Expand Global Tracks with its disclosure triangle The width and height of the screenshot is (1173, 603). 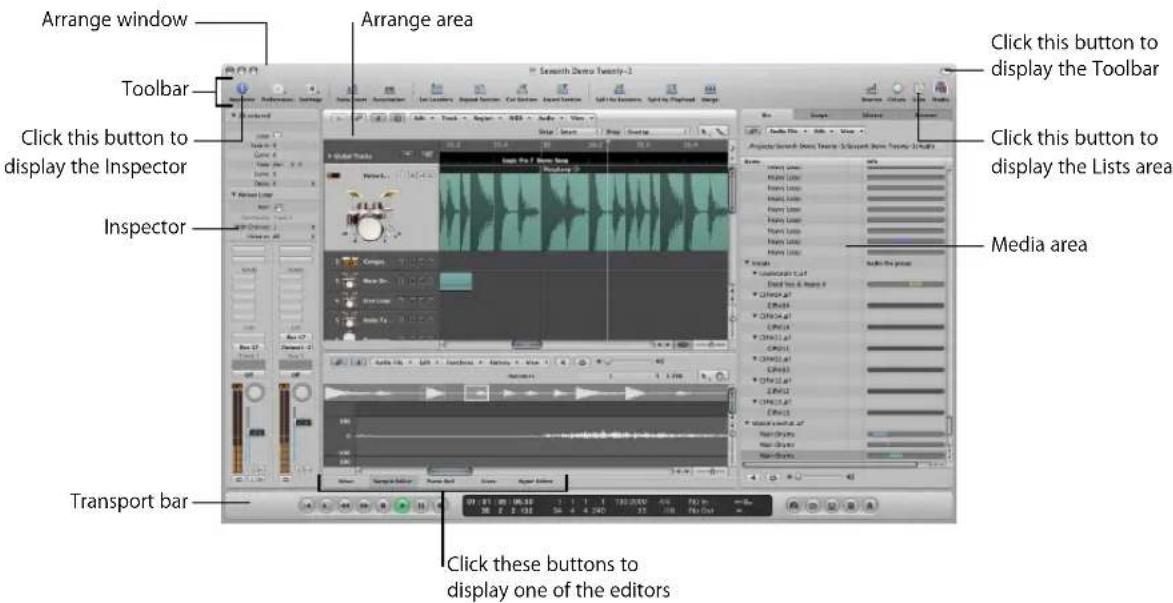329,156
